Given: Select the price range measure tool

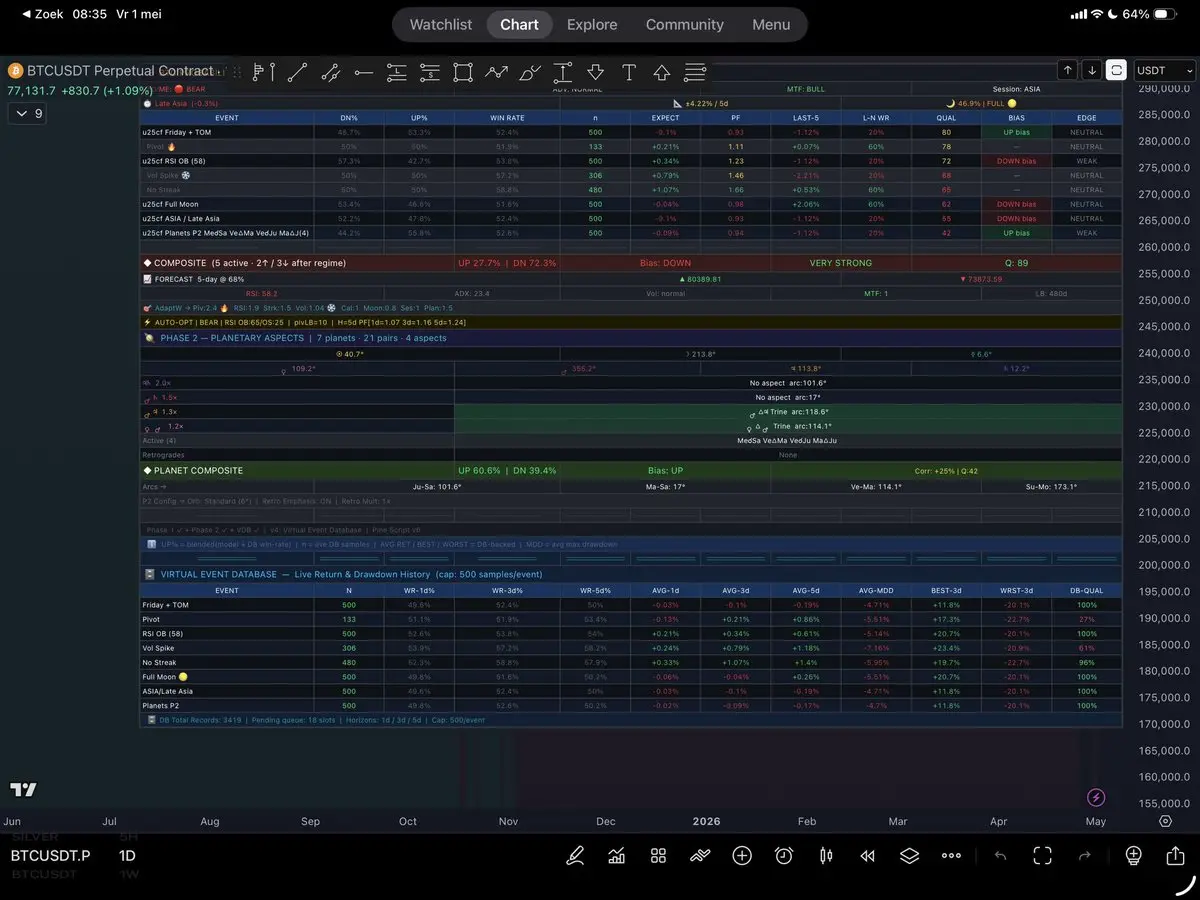Looking at the screenshot, I should (x=563, y=72).
